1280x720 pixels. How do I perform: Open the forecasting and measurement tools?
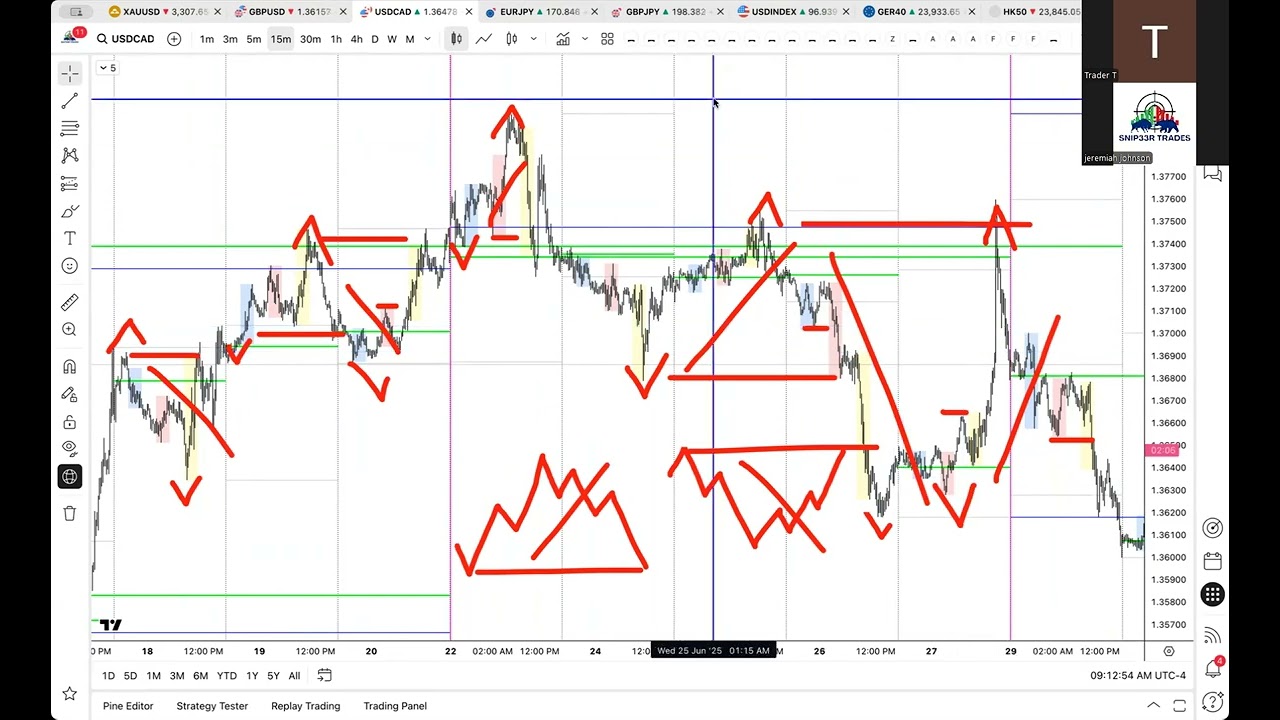69,183
